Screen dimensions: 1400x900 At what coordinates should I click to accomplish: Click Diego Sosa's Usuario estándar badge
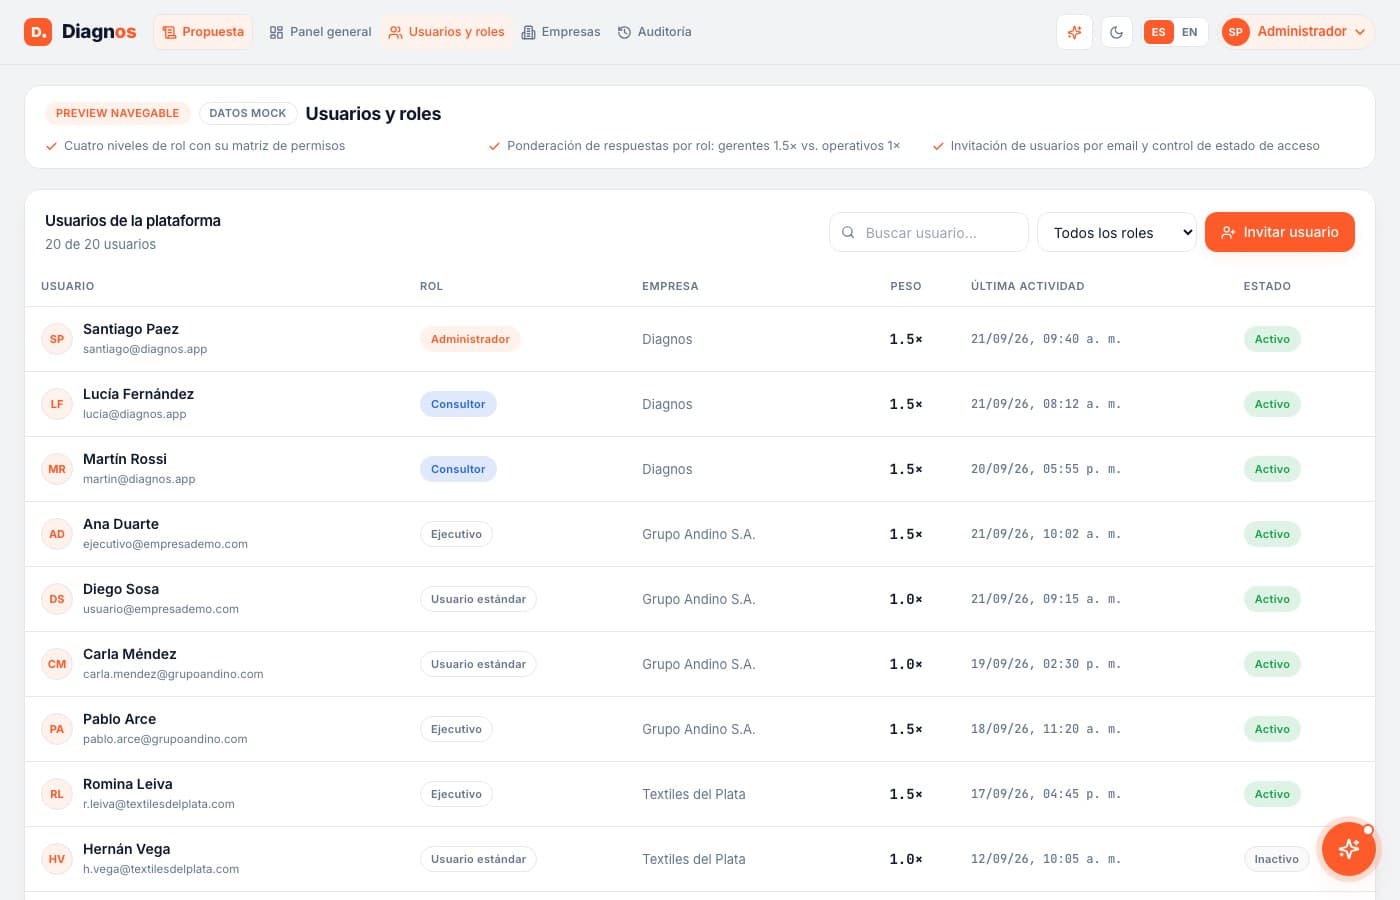pos(478,599)
